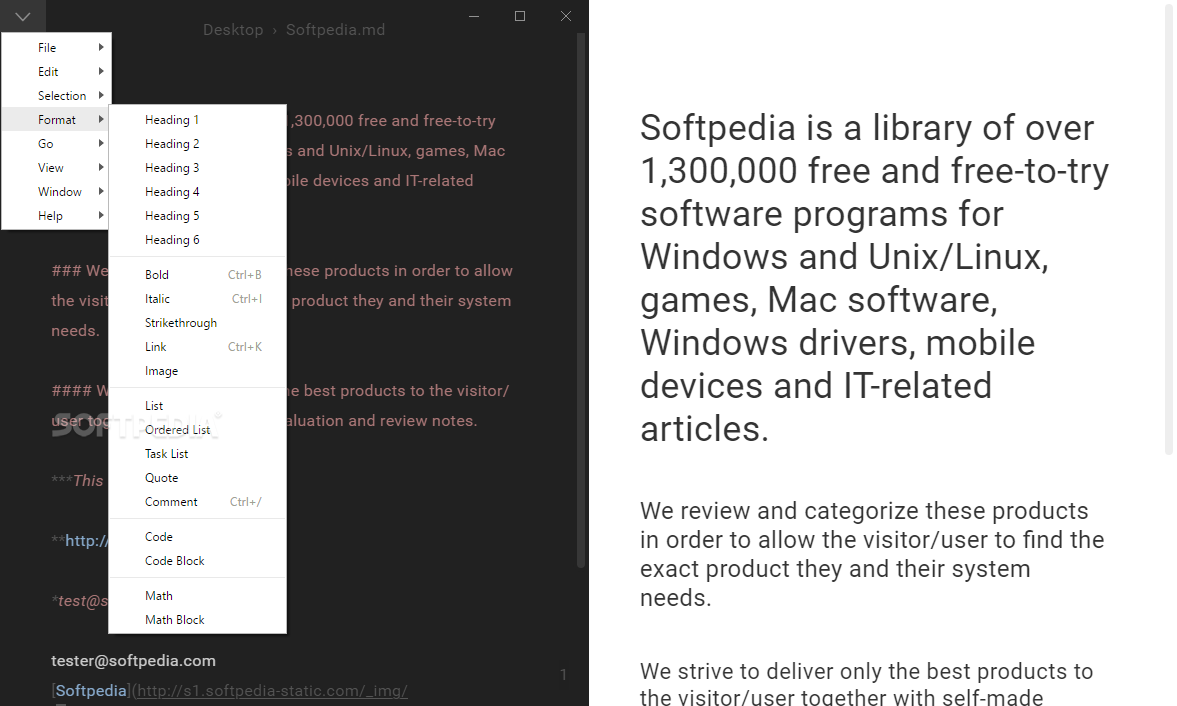Apply Heading 4 format
1177x706 pixels.
(197, 191)
